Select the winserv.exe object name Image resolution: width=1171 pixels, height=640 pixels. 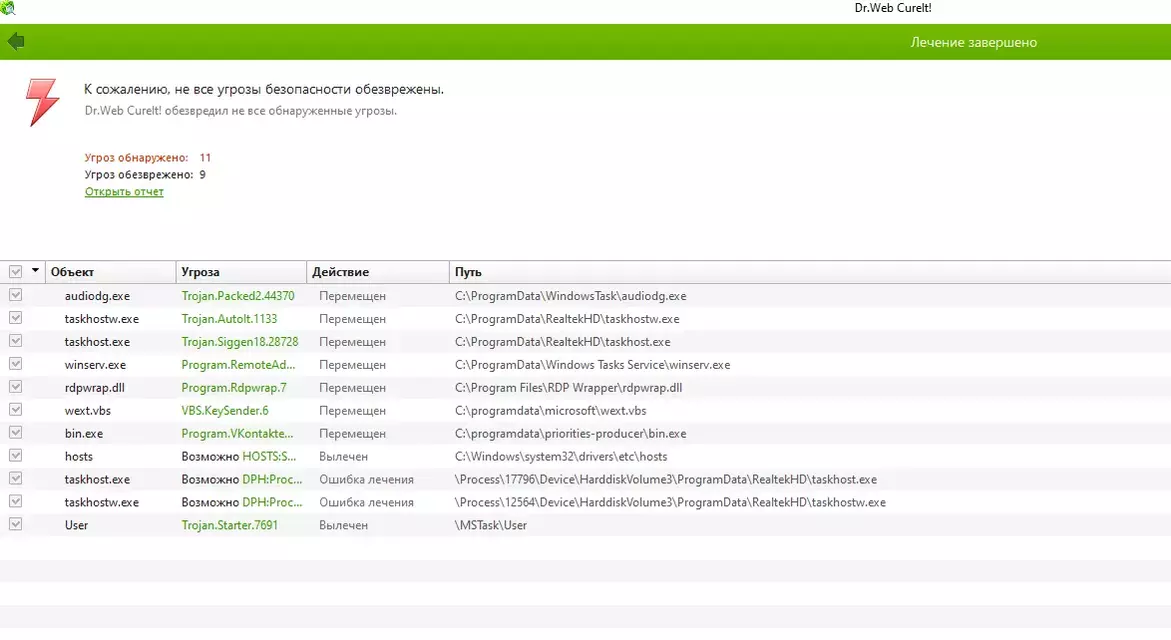coord(95,364)
